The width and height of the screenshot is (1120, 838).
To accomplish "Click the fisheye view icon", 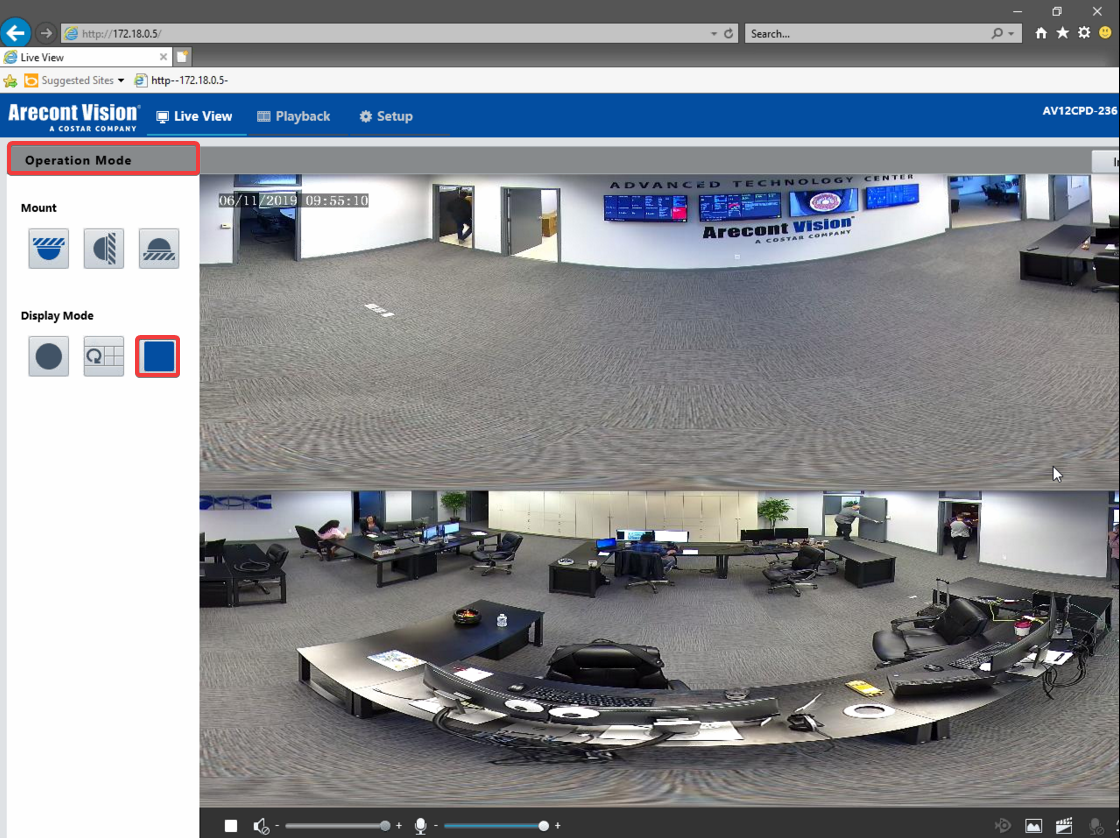I will coord(1003,825).
